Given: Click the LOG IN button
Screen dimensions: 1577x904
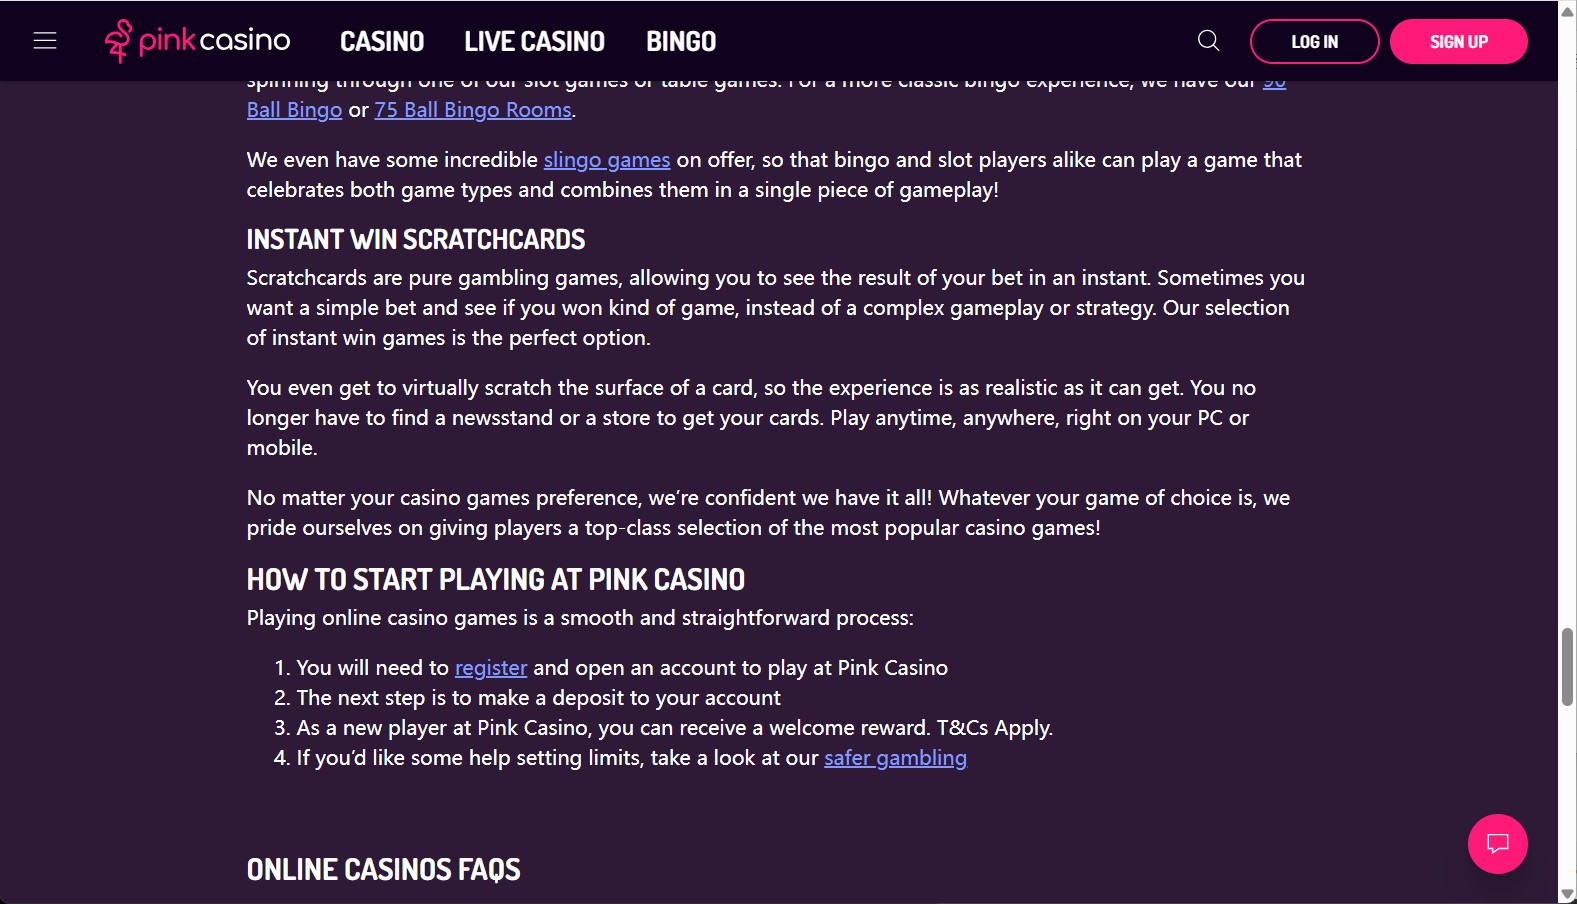Looking at the screenshot, I should 1314,41.
